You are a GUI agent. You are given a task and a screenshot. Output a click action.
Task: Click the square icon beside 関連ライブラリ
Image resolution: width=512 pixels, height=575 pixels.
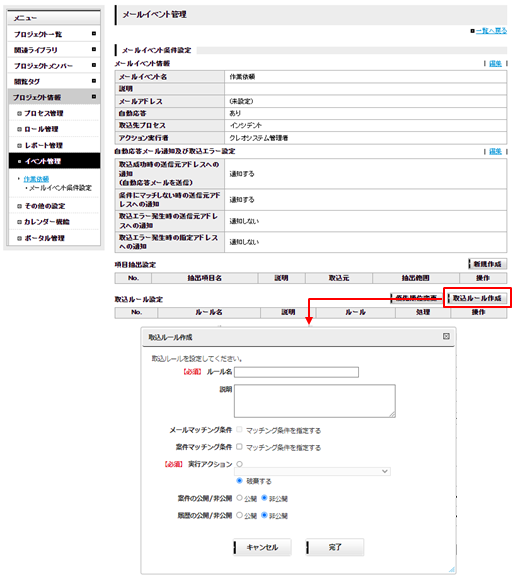94,50
